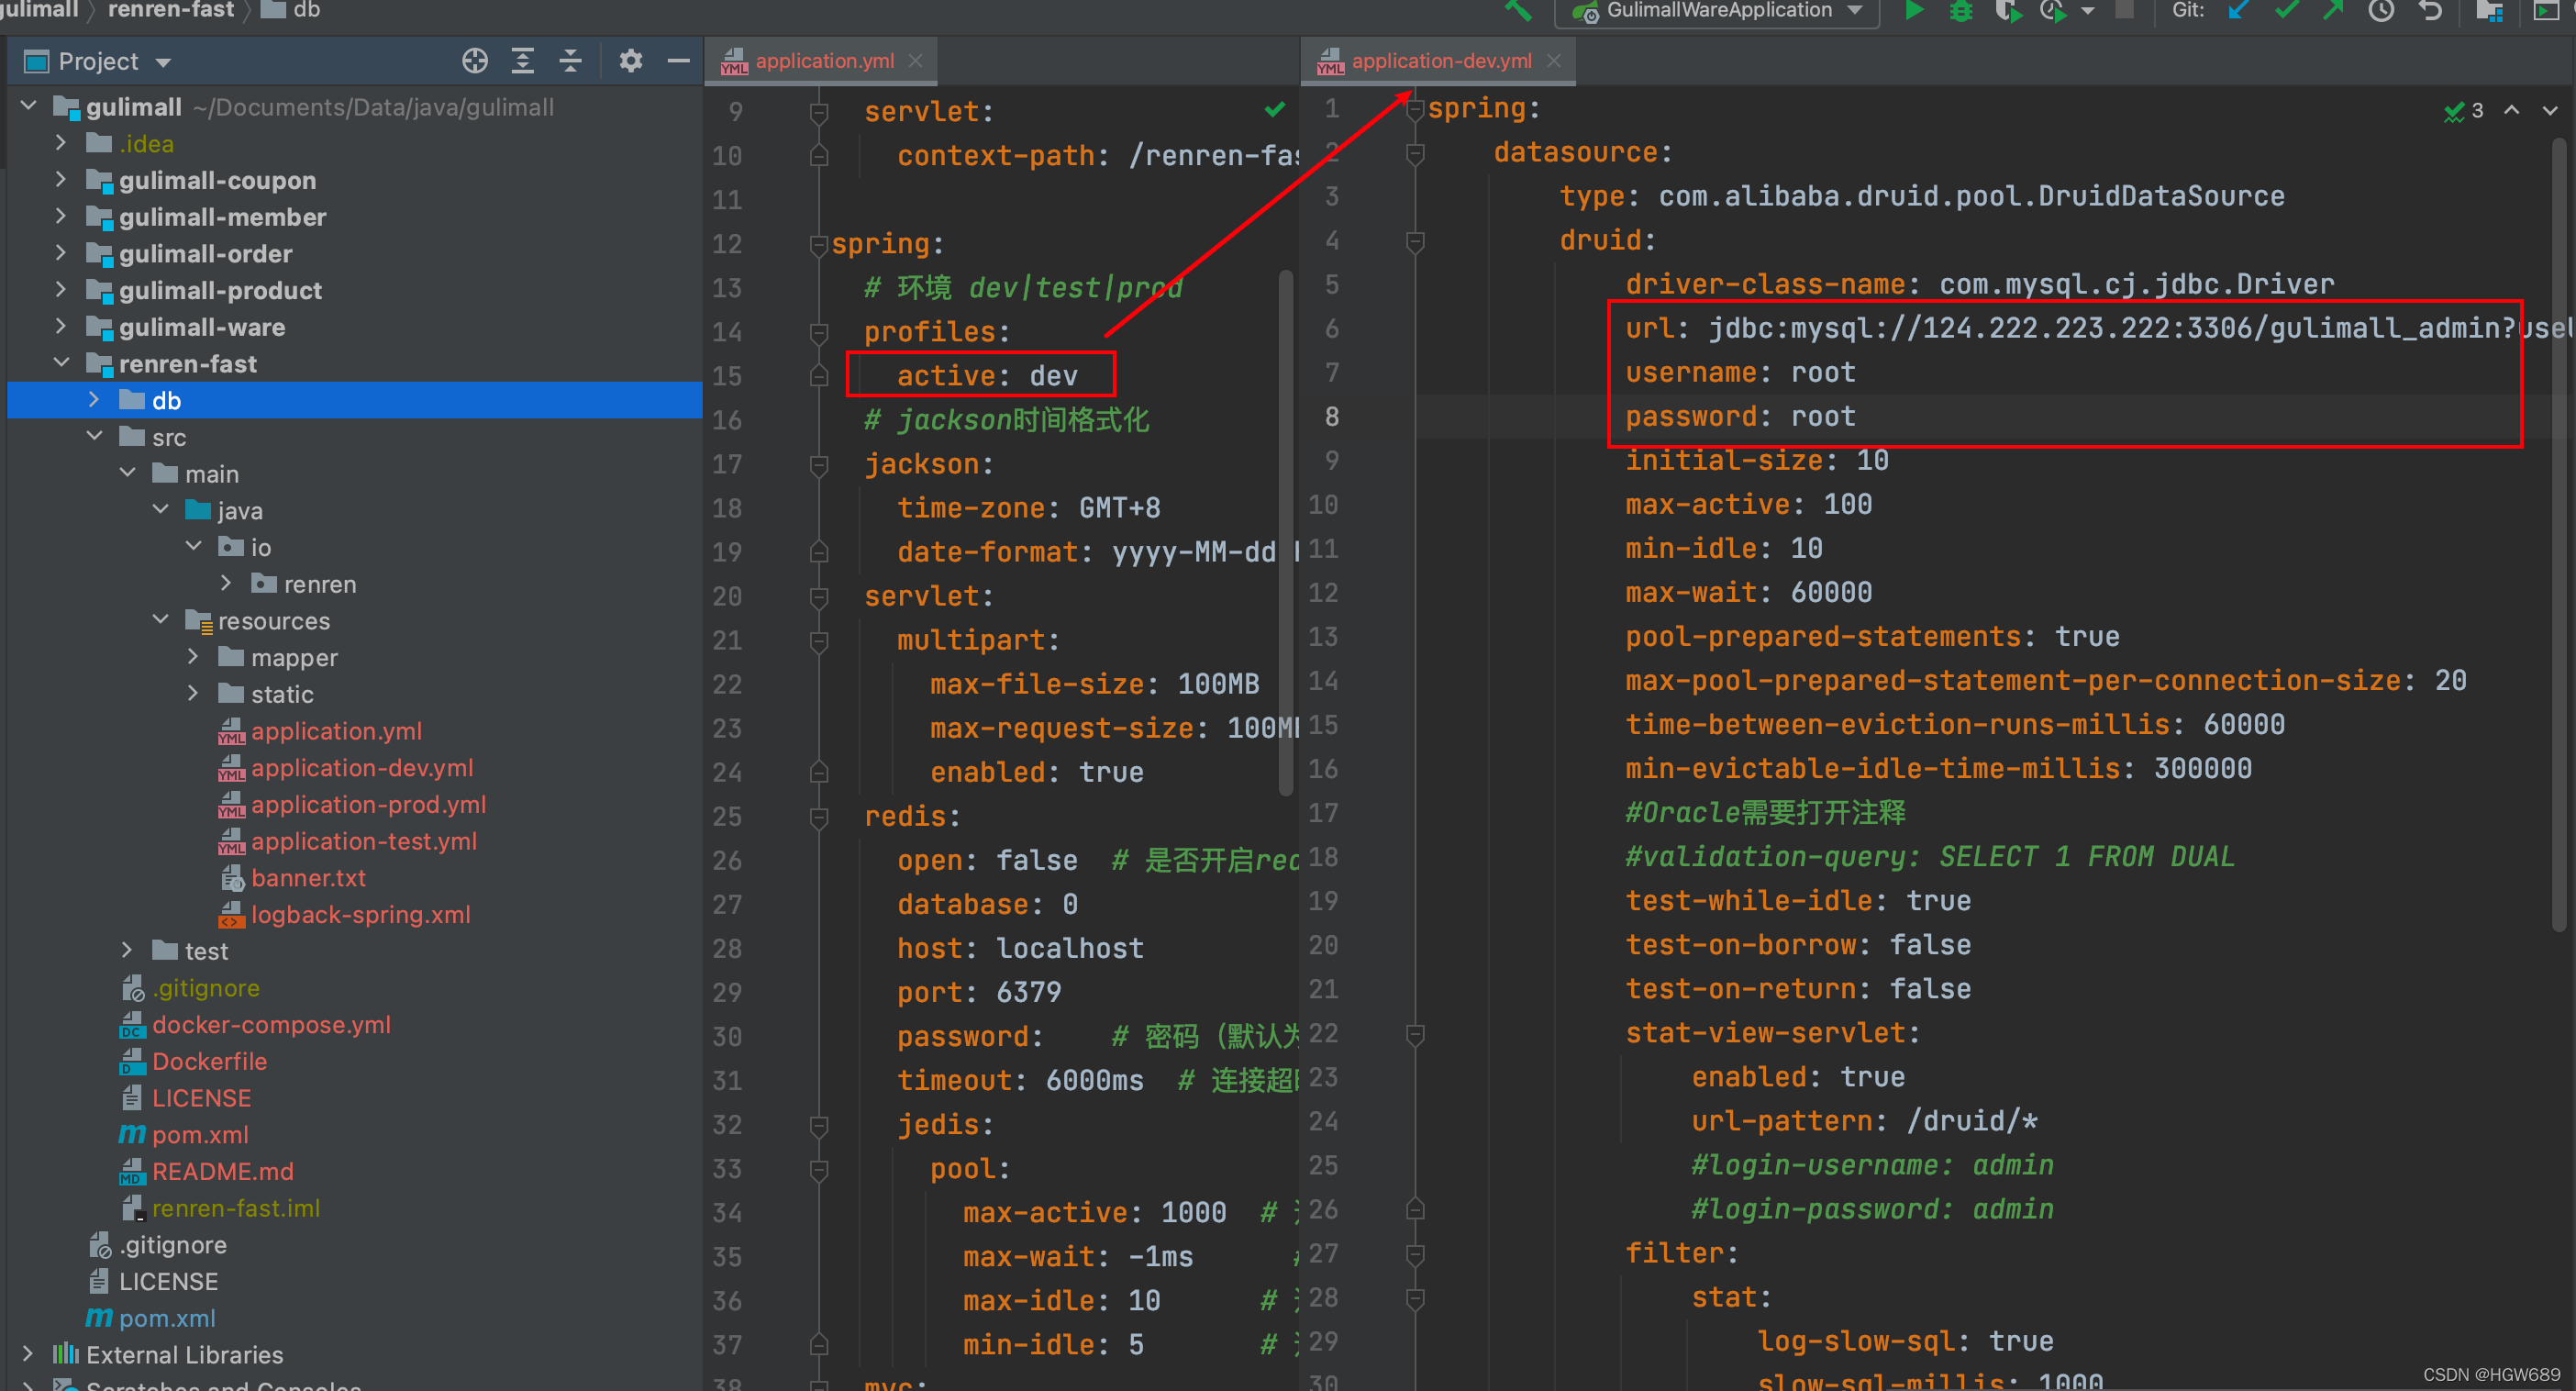Select README.md in project tree
The height and width of the screenshot is (1391, 2576).
coord(223,1172)
